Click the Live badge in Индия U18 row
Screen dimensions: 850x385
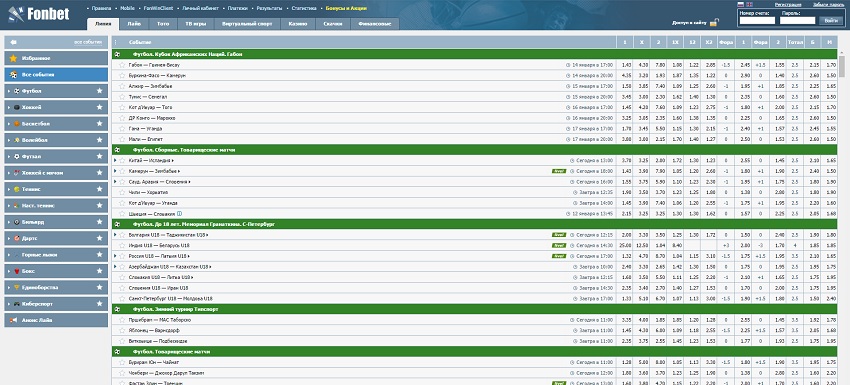coord(559,245)
